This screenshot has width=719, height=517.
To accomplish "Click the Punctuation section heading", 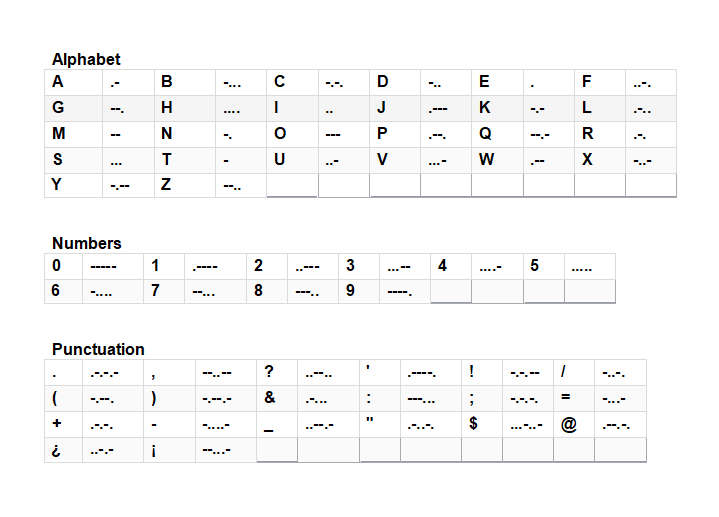I will [x=98, y=349].
